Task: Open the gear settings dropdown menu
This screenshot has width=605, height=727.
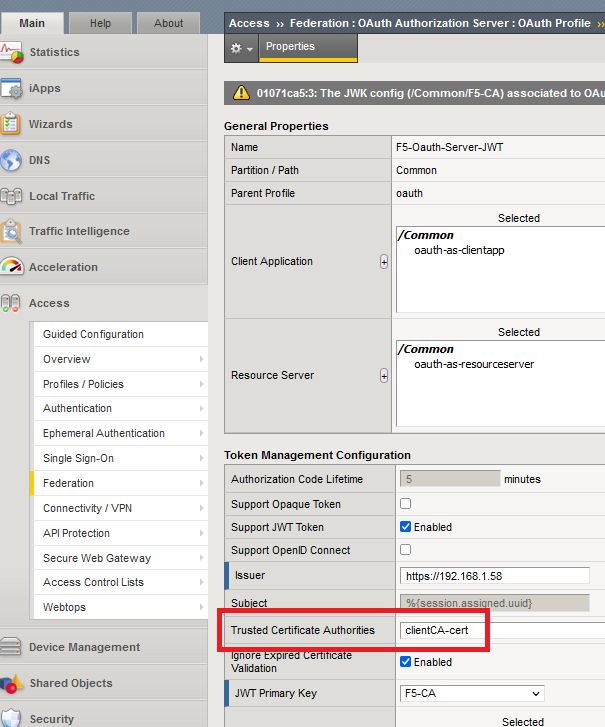Action: pos(241,48)
